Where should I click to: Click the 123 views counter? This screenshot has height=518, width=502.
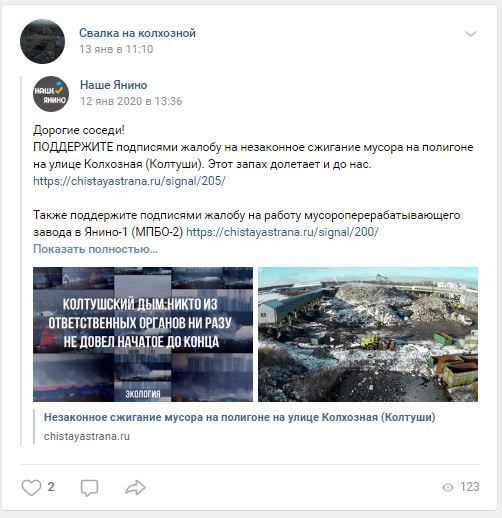pos(470,487)
